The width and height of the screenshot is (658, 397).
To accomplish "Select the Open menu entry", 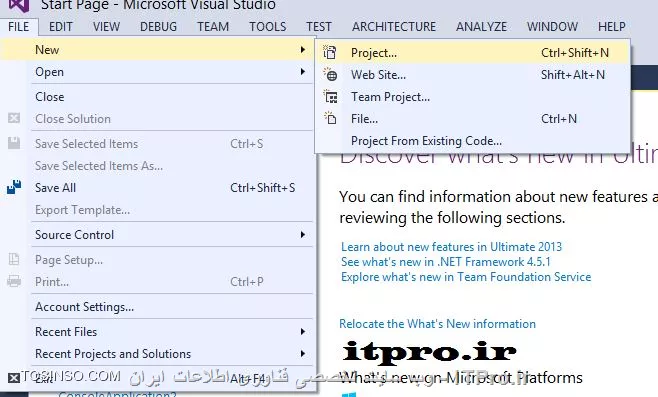I will point(157,72).
